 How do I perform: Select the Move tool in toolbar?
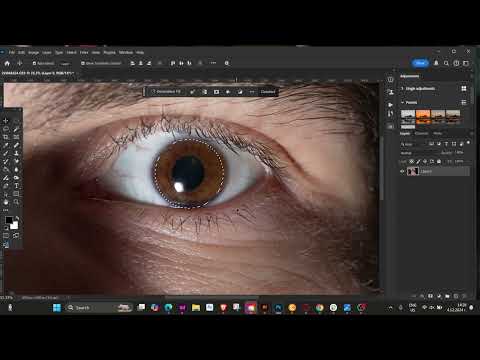(x=6, y=121)
